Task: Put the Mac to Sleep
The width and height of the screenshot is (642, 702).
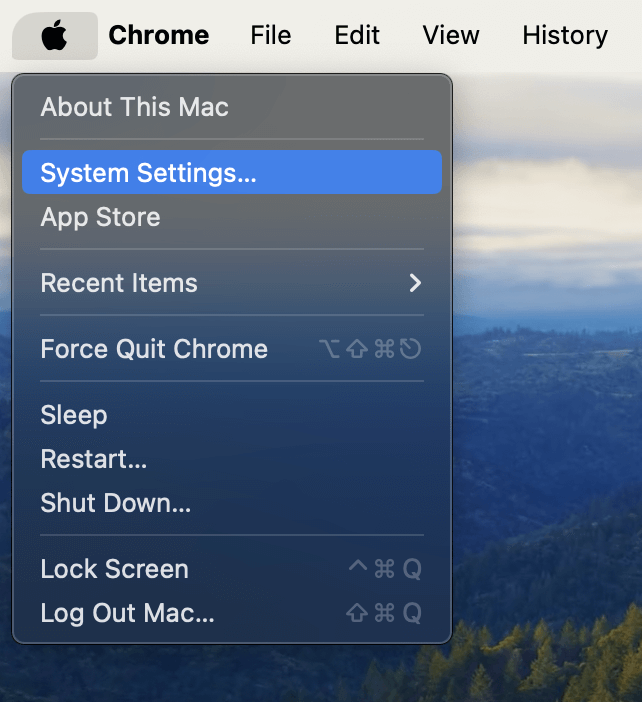Action: (73, 415)
